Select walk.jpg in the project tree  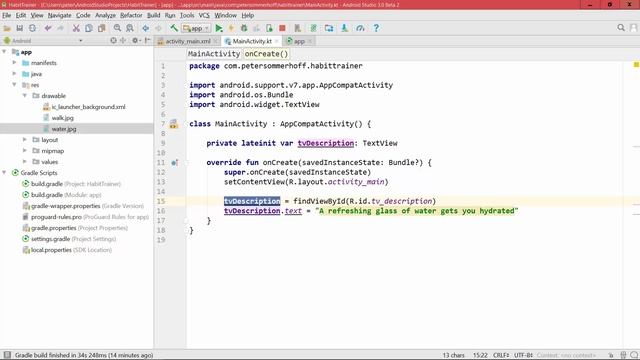pyautogui.click(x=62, y=118)
